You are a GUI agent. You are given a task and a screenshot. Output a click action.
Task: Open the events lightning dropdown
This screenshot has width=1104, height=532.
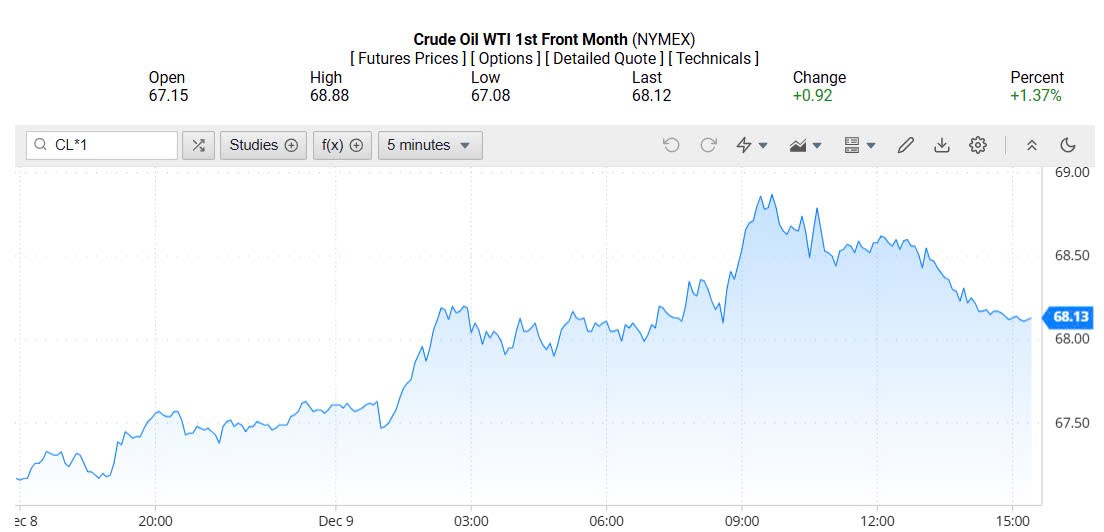tap(751, 146)
